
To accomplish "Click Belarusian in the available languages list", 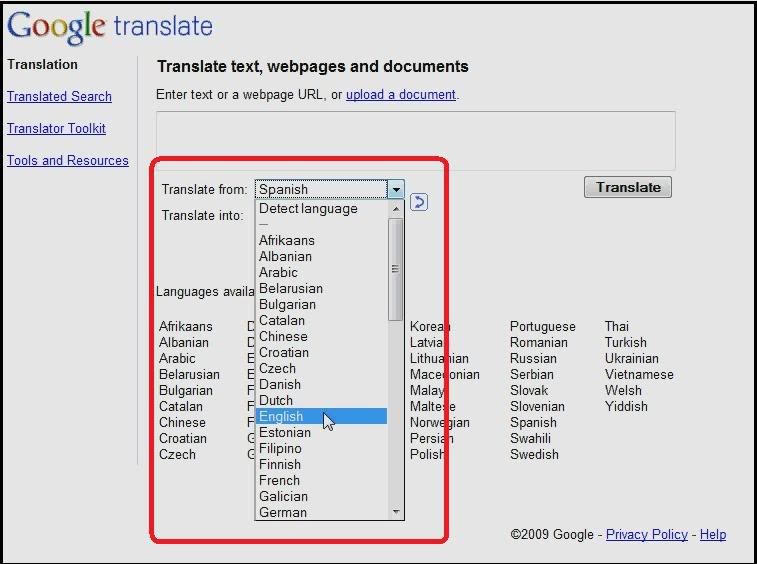I will 189,374.
